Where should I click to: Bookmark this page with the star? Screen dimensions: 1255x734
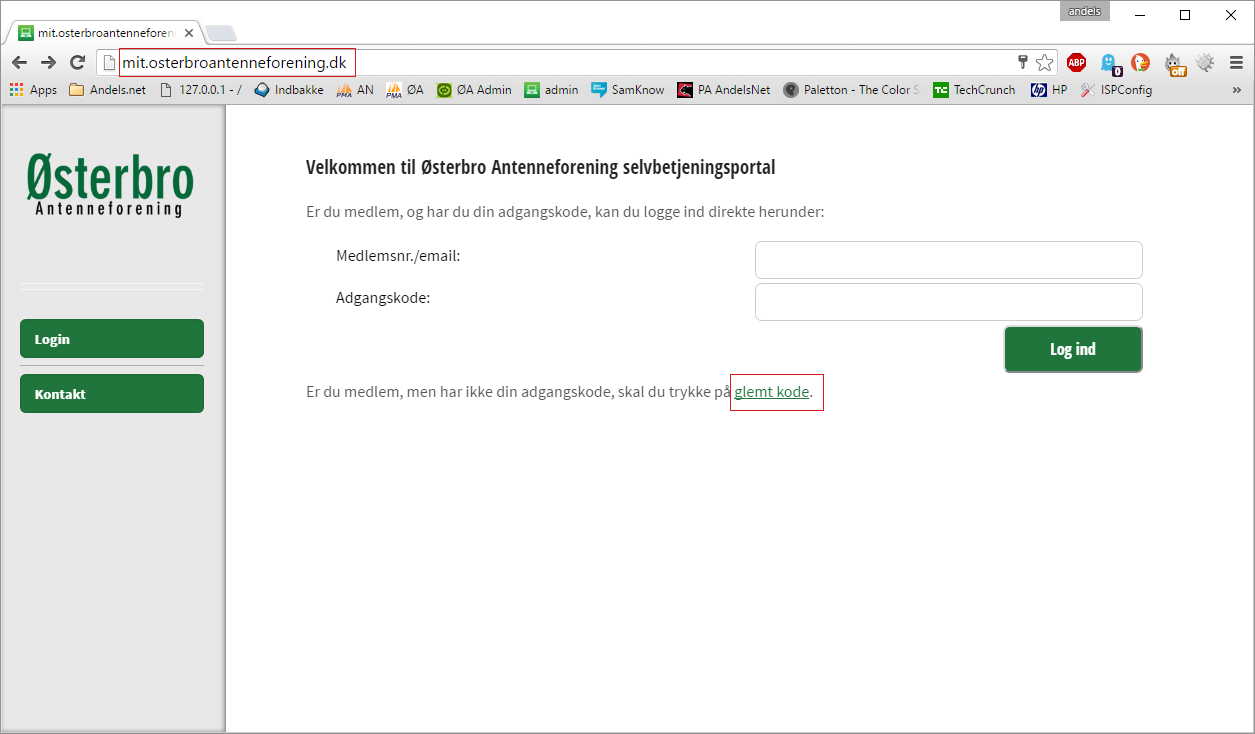click(x=1045, y=63)
